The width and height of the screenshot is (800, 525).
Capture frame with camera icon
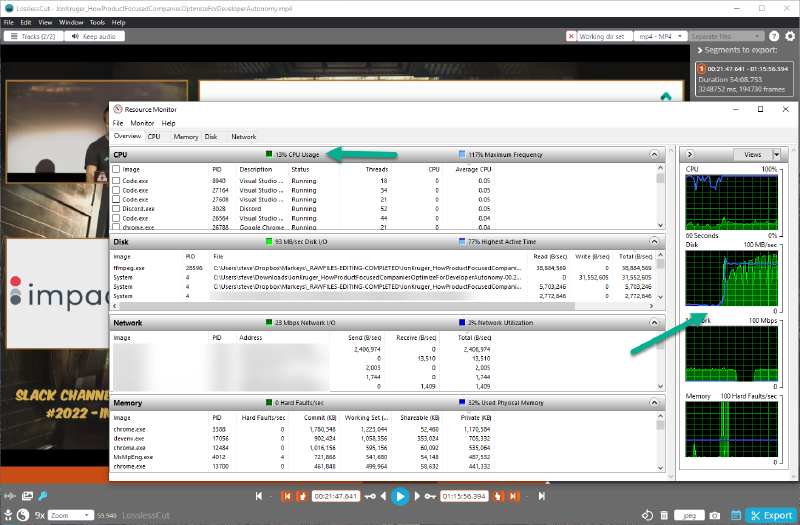[715, 515]
